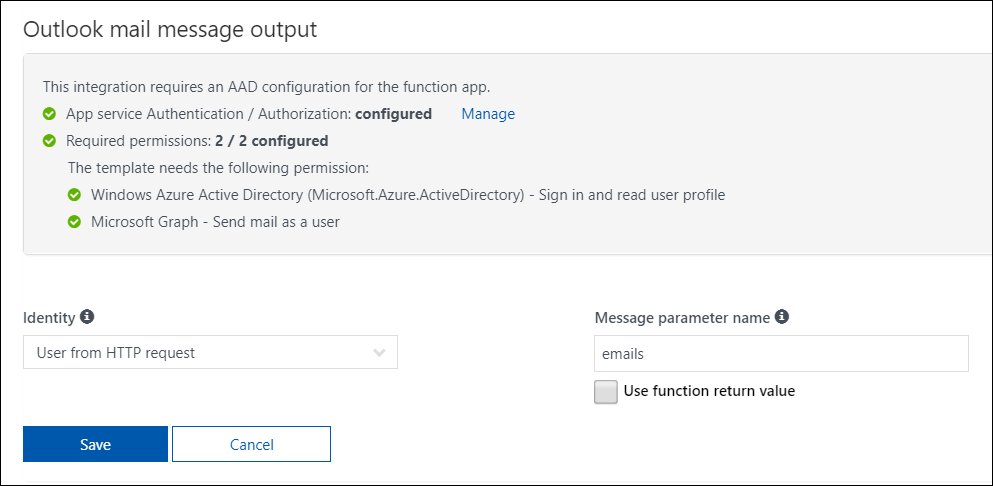Click the '2 / 2 configured' status text

[x=271, y=141]
